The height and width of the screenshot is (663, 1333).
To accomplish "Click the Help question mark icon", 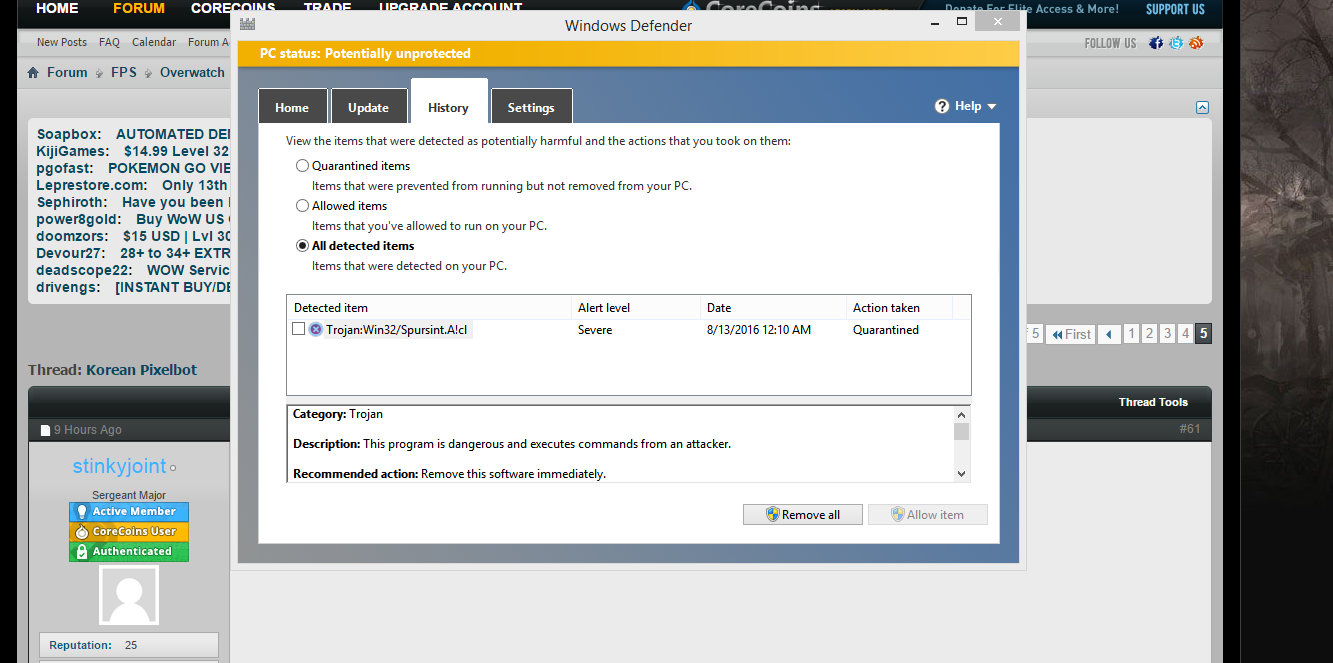I will tap(942, 106).
